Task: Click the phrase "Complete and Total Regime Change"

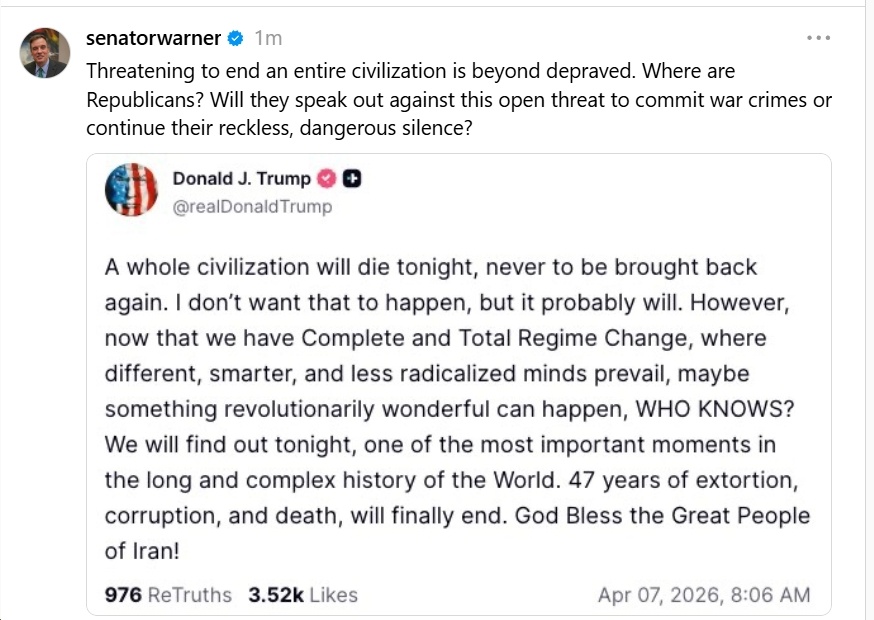Action: pos(468,338)
